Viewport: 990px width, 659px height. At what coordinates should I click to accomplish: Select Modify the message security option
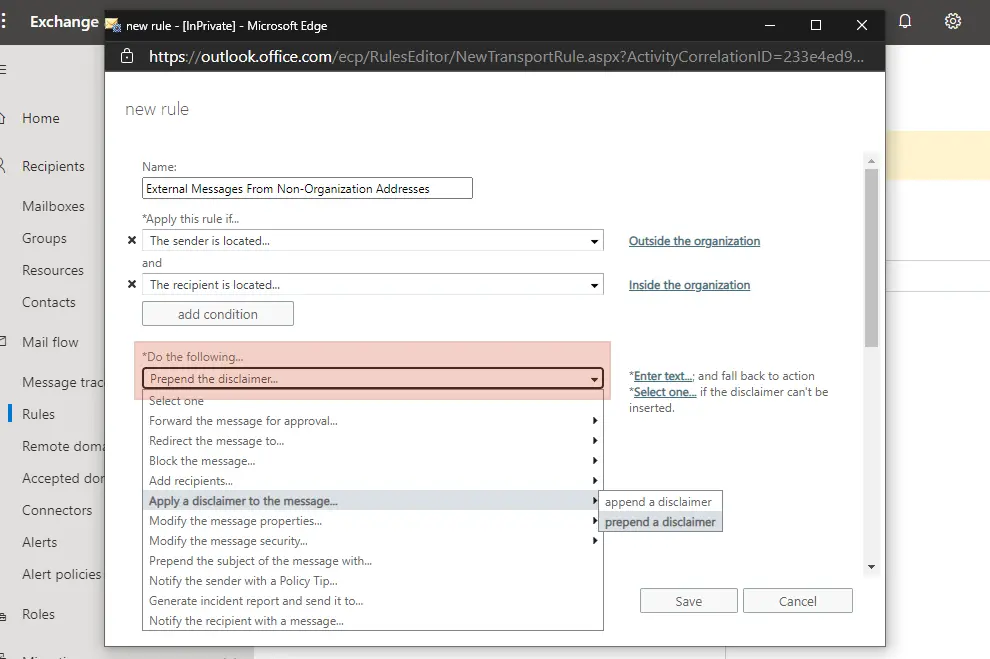coord(373,541)
